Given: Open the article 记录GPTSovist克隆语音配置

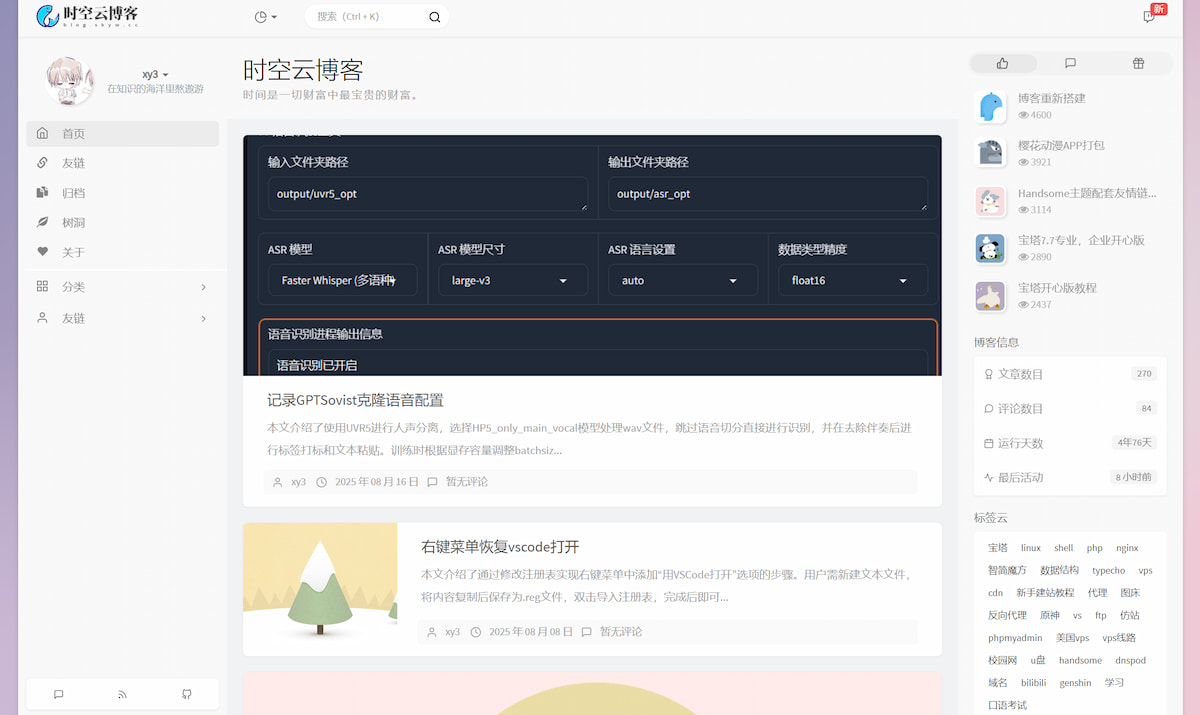Looking at the screenshot, I should point(356,399).
